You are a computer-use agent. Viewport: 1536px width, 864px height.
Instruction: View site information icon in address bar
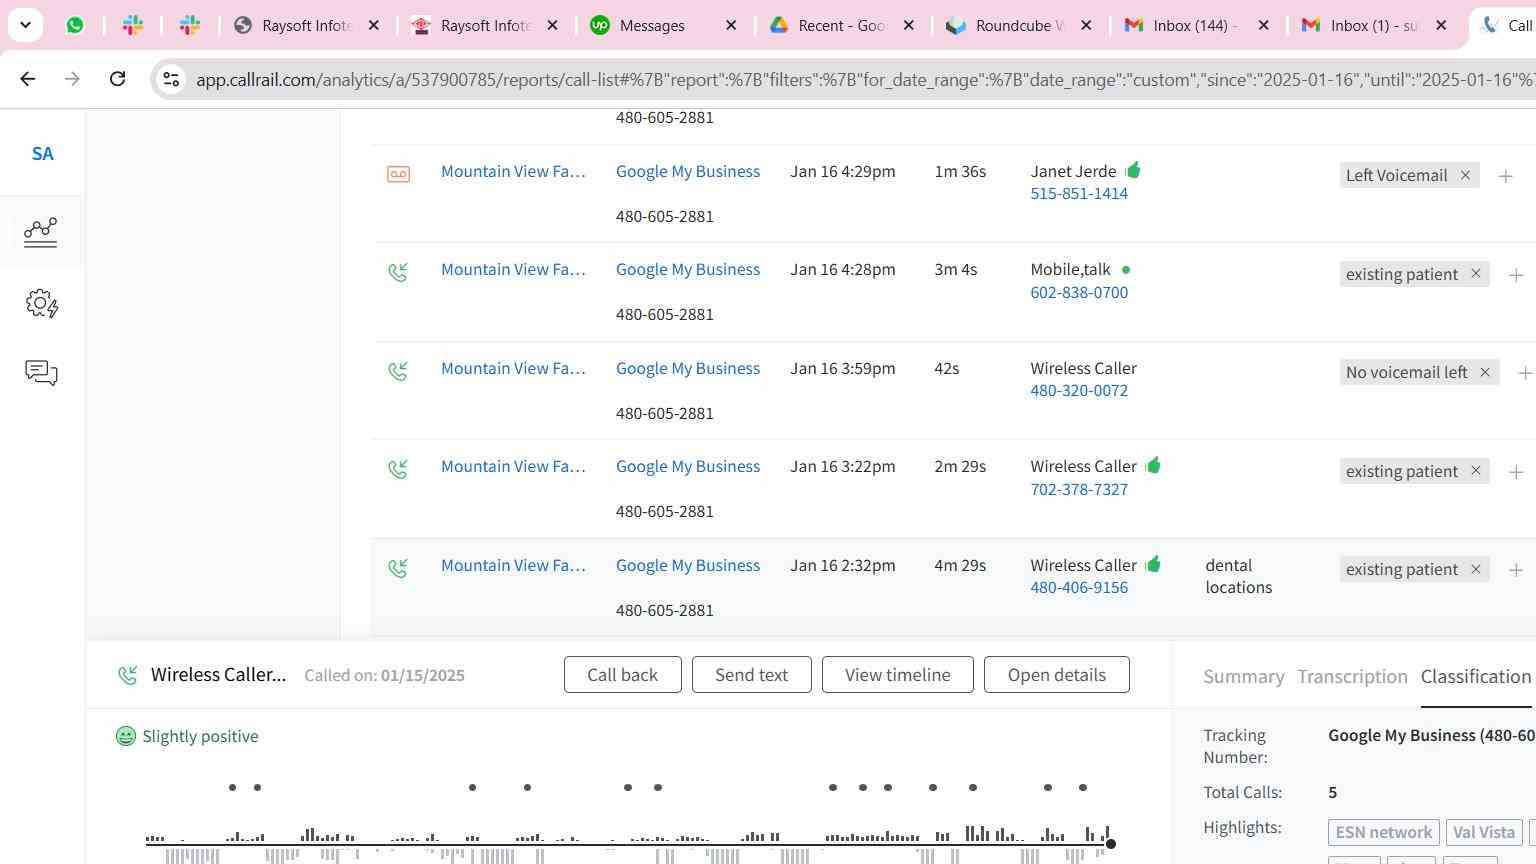171,79
